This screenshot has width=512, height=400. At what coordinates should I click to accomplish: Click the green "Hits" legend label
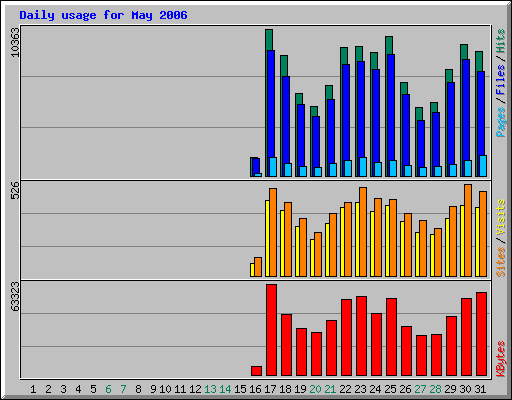[500, 41]
